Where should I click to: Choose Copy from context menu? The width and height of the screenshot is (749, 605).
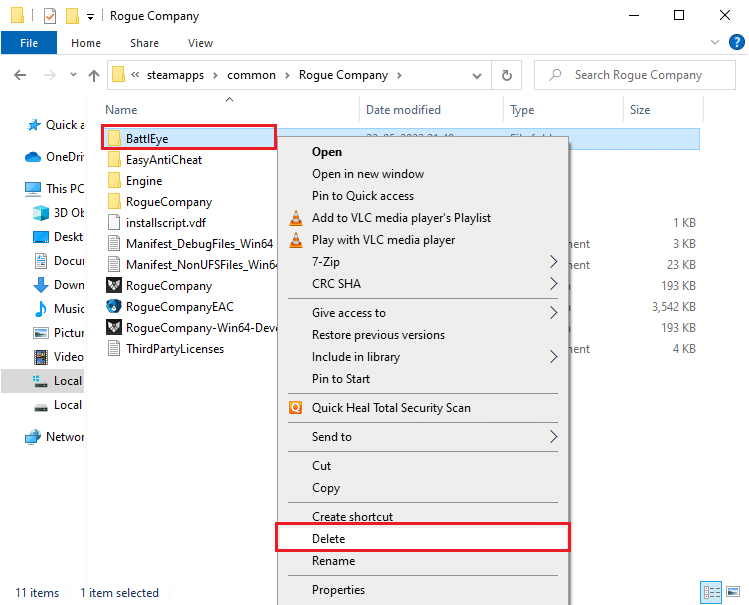423,488
